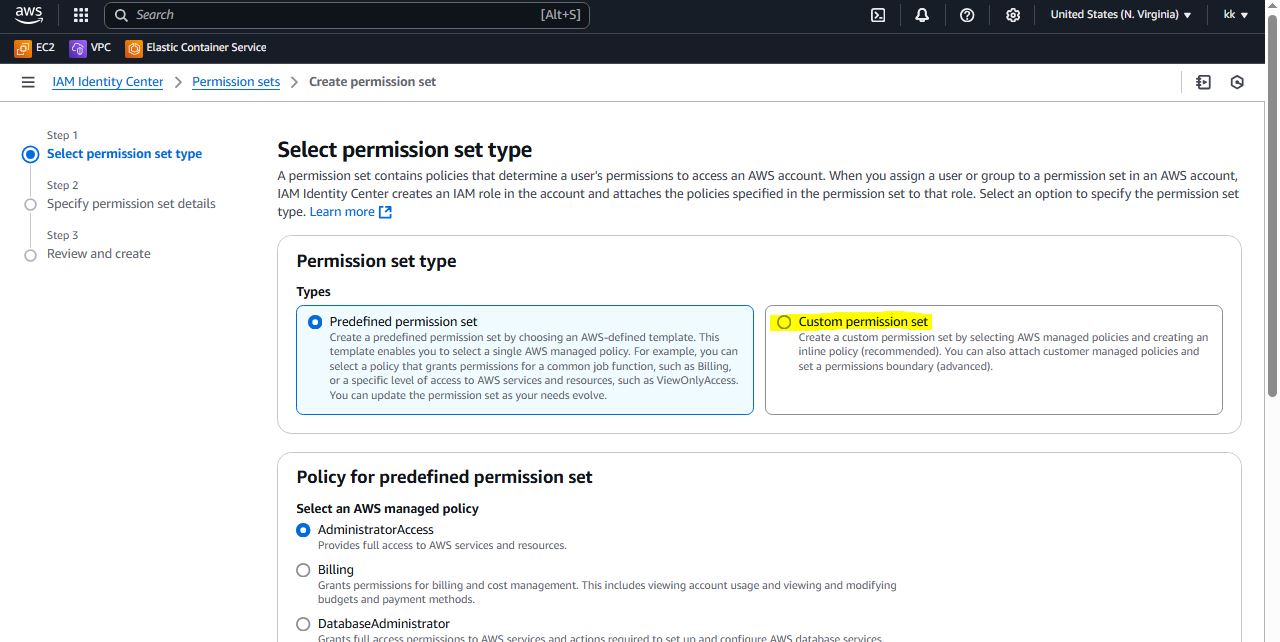
Task: Click the page vertical scrollbar
Action: [1272, 250]
